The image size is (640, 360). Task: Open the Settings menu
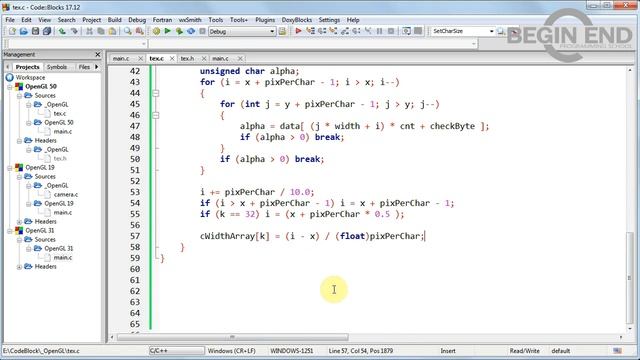pyautogui.click(x=329, y=20)
